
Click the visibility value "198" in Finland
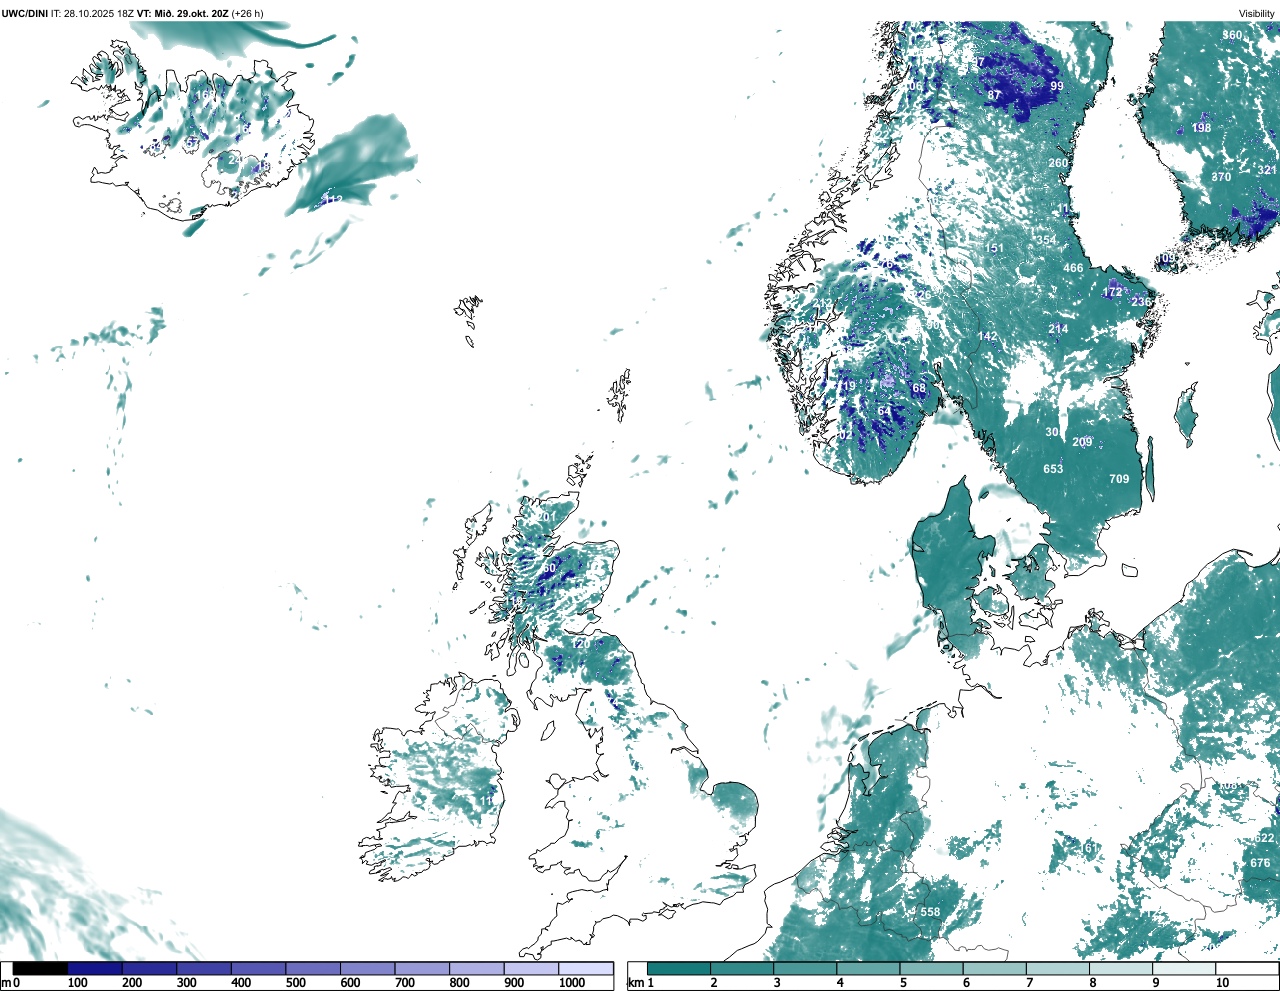(x=1201, y=128)
